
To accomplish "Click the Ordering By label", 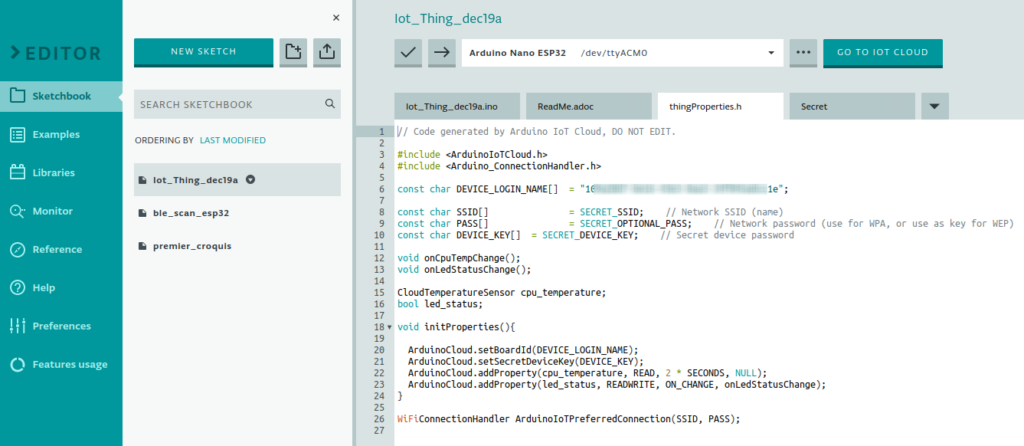I will pyautogui.click(x=165, y=140).
